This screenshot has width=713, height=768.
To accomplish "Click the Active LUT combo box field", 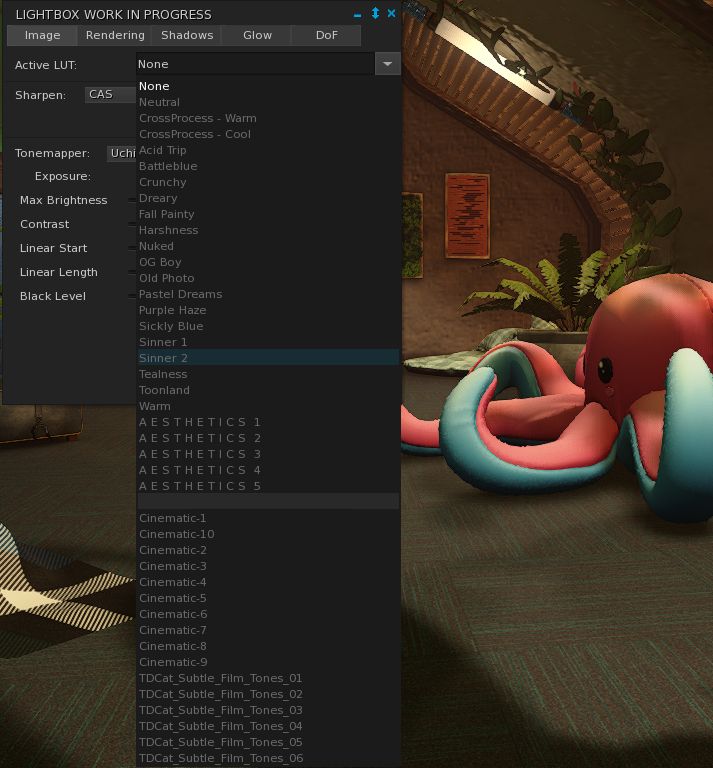I will [255, 64].
